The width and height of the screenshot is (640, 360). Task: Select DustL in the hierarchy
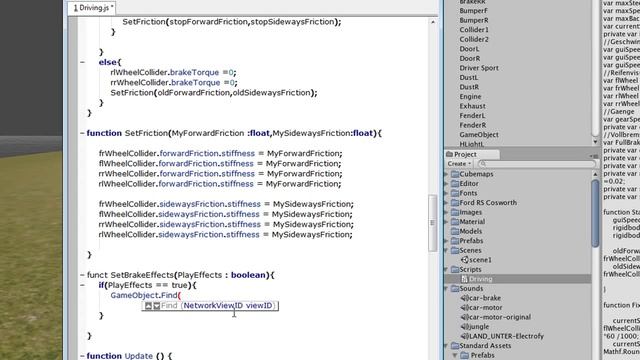pyautogui.click(x=469, y=78)
